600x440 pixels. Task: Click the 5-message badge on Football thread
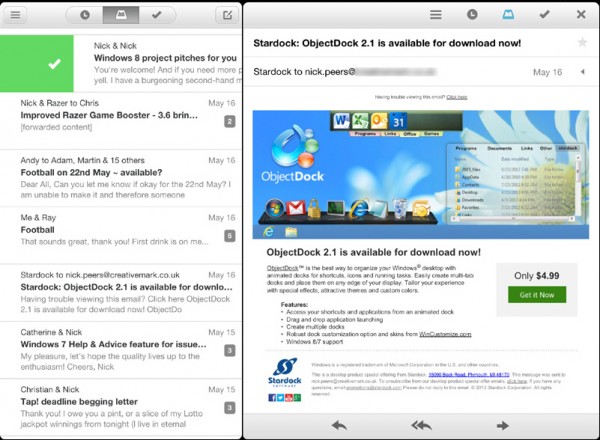coord(230,236)
